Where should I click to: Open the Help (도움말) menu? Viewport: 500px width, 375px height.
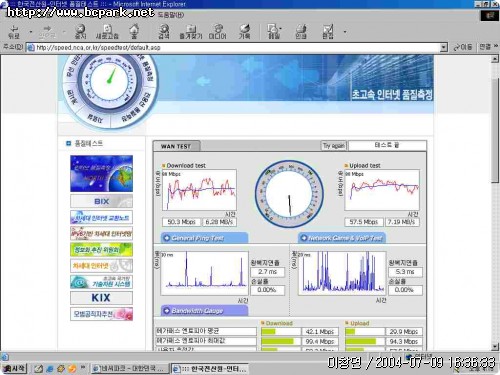(x=171, y=15)
